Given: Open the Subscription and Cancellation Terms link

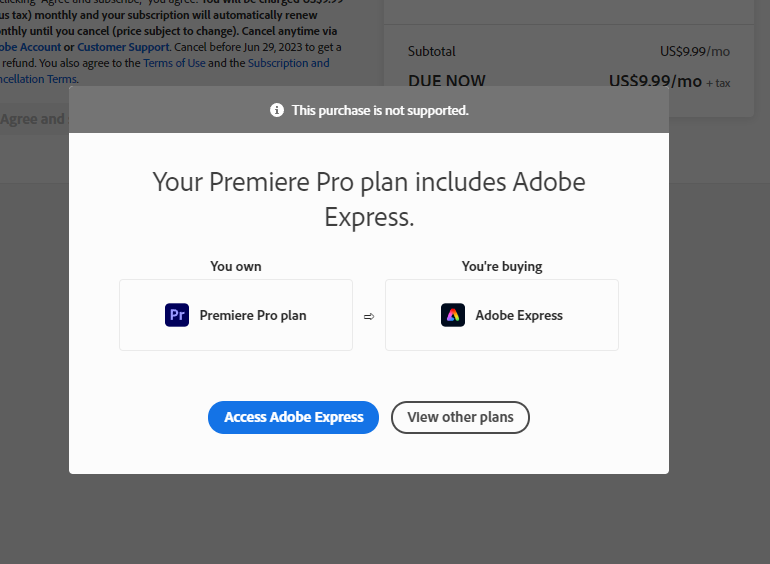Looking at the screenshot, I should 288,63.
